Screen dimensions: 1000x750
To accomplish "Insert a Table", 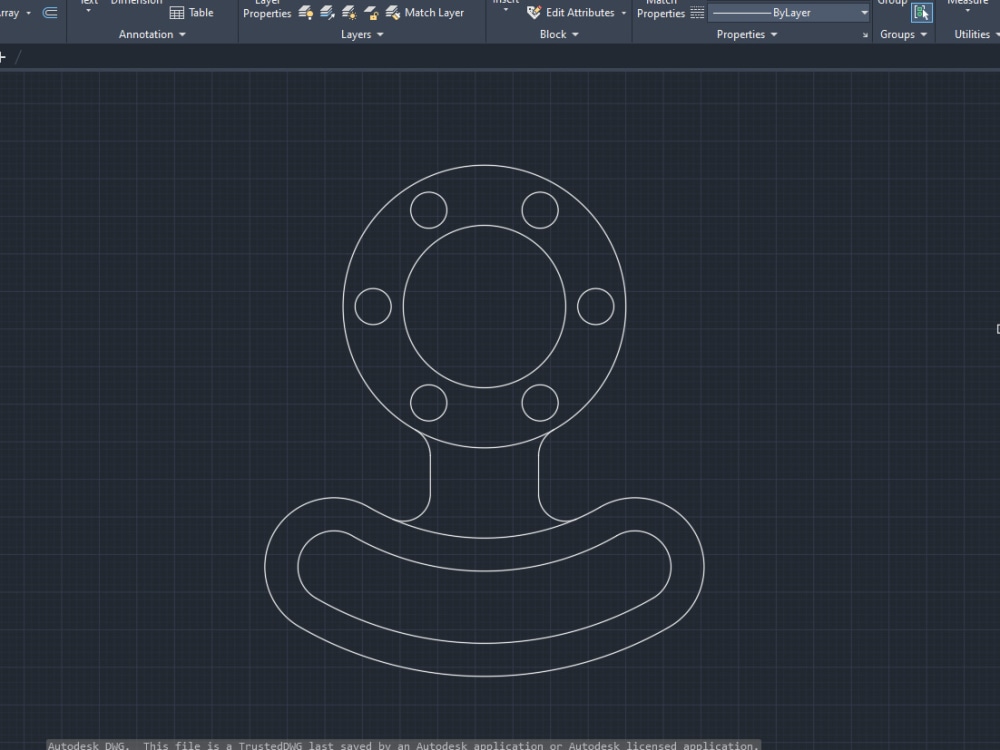I will click(192, 12).
